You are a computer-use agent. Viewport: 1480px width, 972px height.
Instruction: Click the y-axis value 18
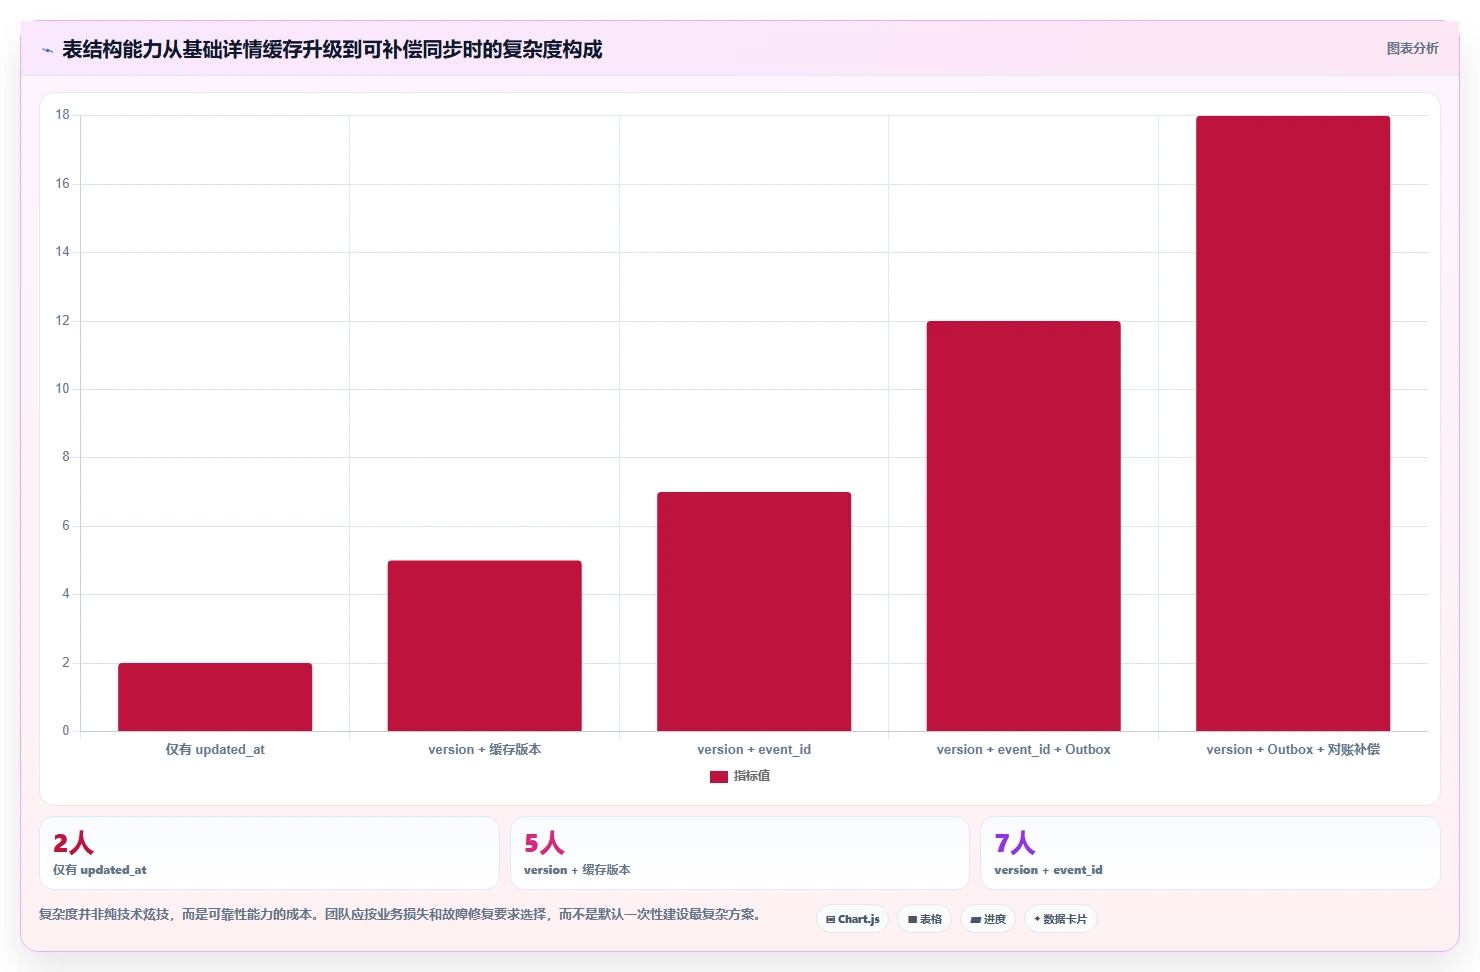[63, 115]
